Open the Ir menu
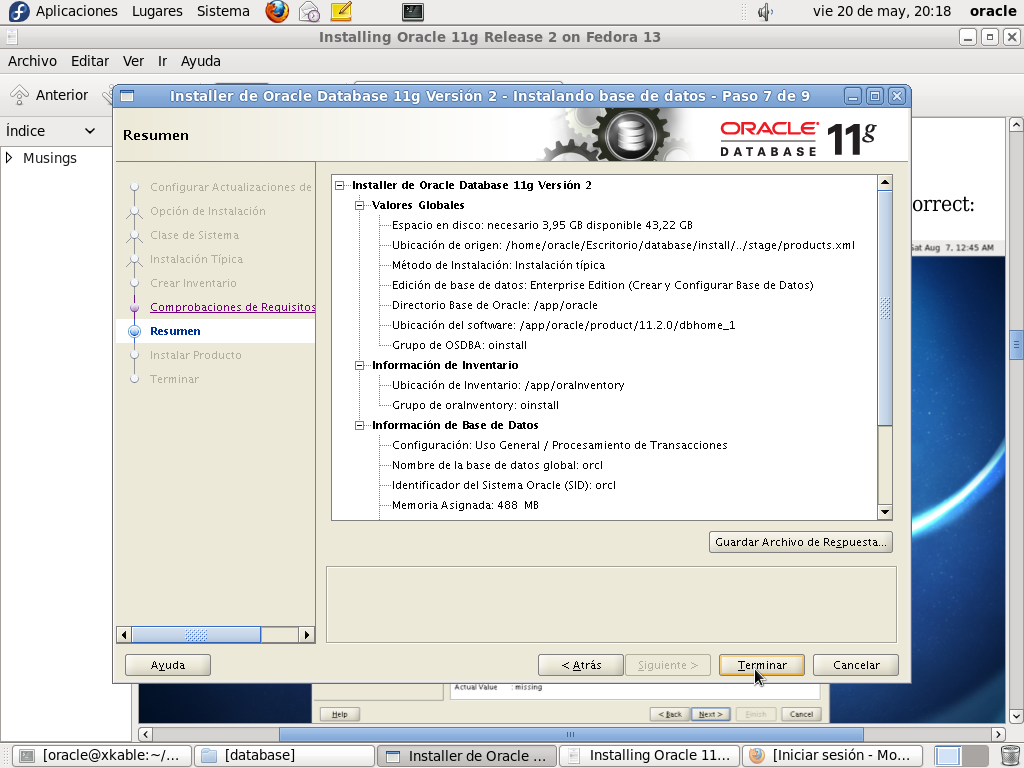Screen dimensions: 1024x768 [162, 61]
